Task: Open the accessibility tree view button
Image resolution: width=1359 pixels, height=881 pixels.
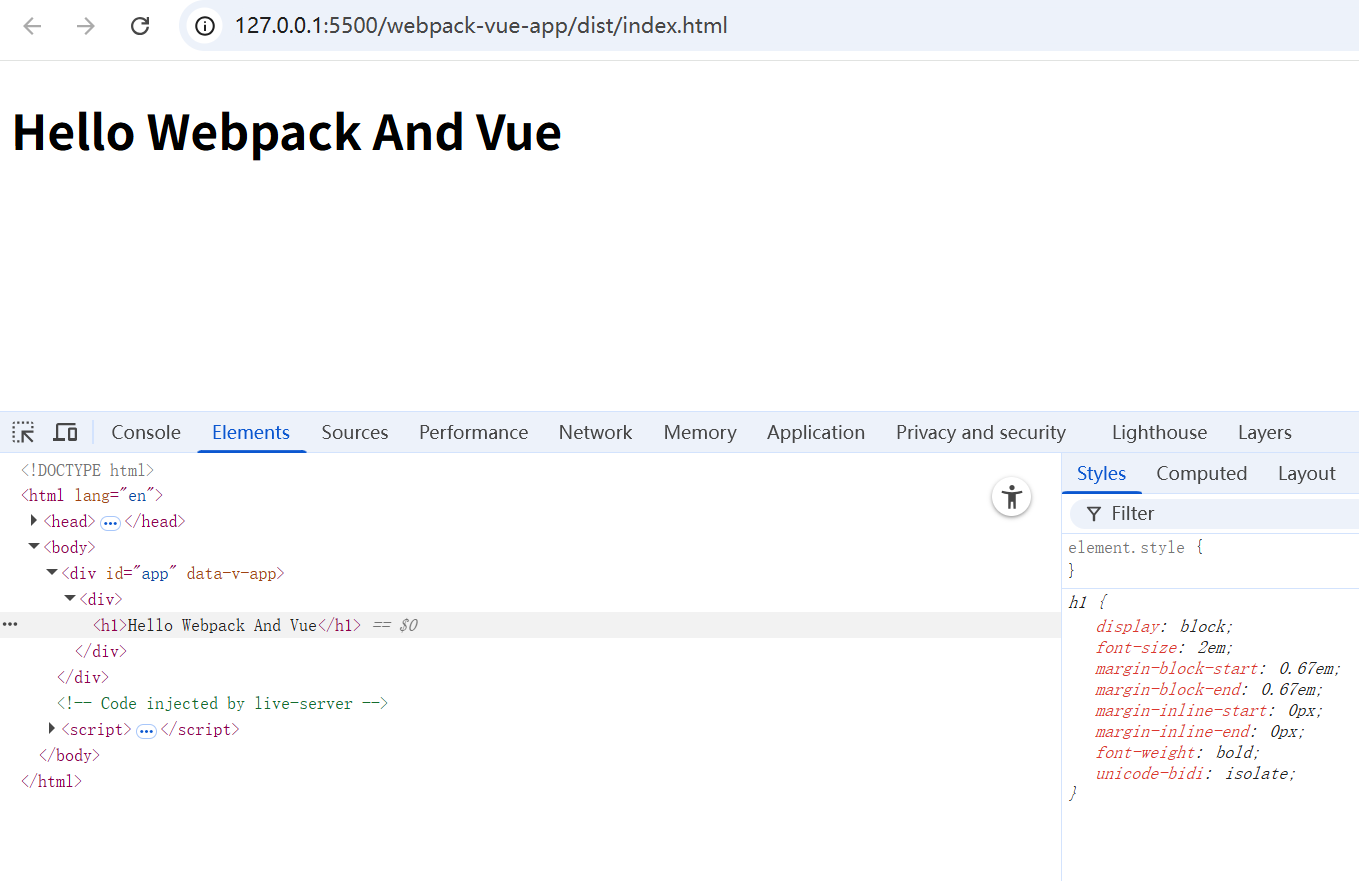Action: (1011, 497)
